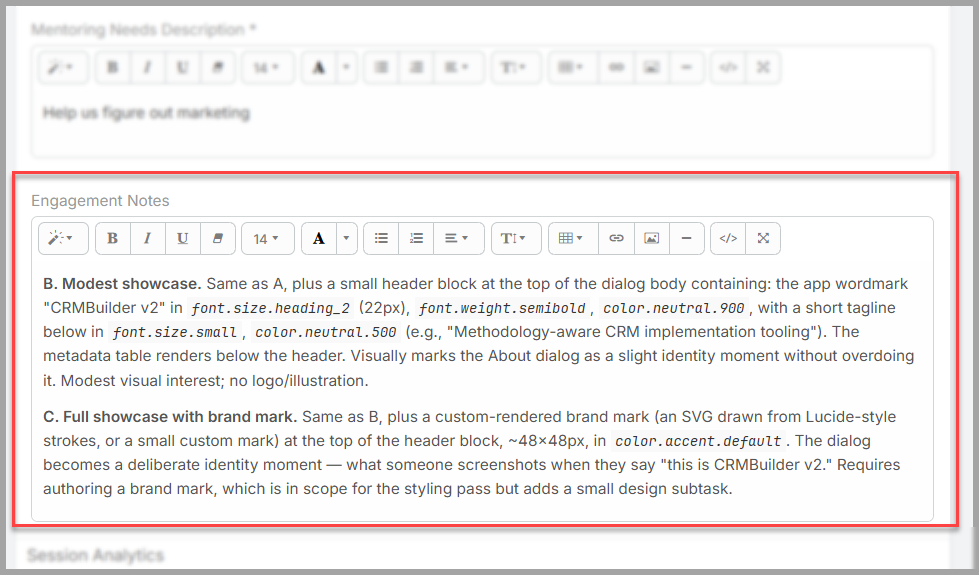
Task: Insert a horizontal rule in Engagement Notes
Action: click(x=686, y=238)
